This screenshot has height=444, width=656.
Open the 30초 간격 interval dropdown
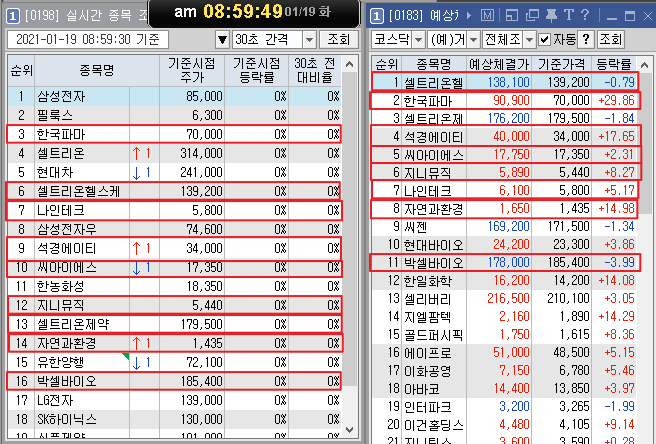click(x=309, y=40)
